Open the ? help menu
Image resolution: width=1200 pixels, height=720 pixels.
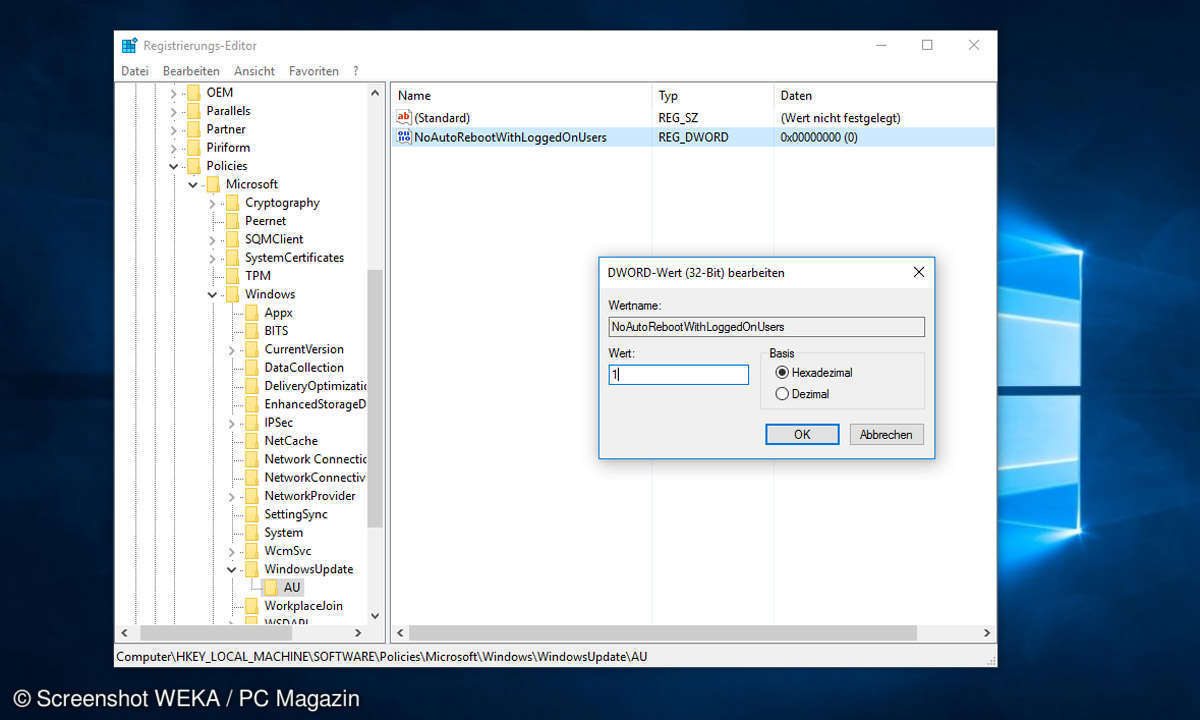coord(355,71)
